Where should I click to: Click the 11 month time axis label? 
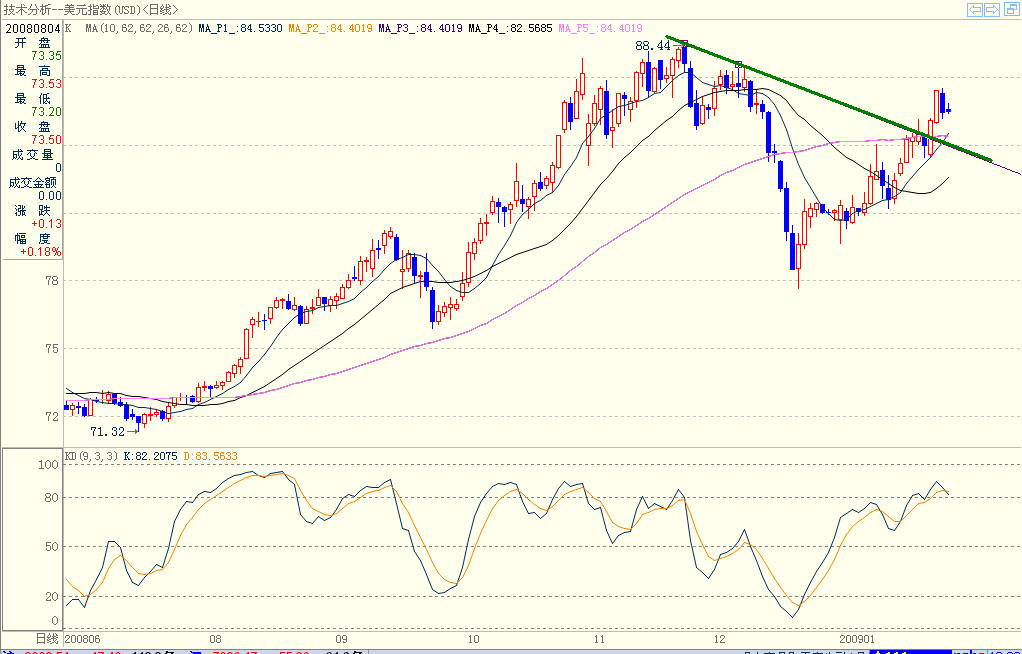coord(598,639)
